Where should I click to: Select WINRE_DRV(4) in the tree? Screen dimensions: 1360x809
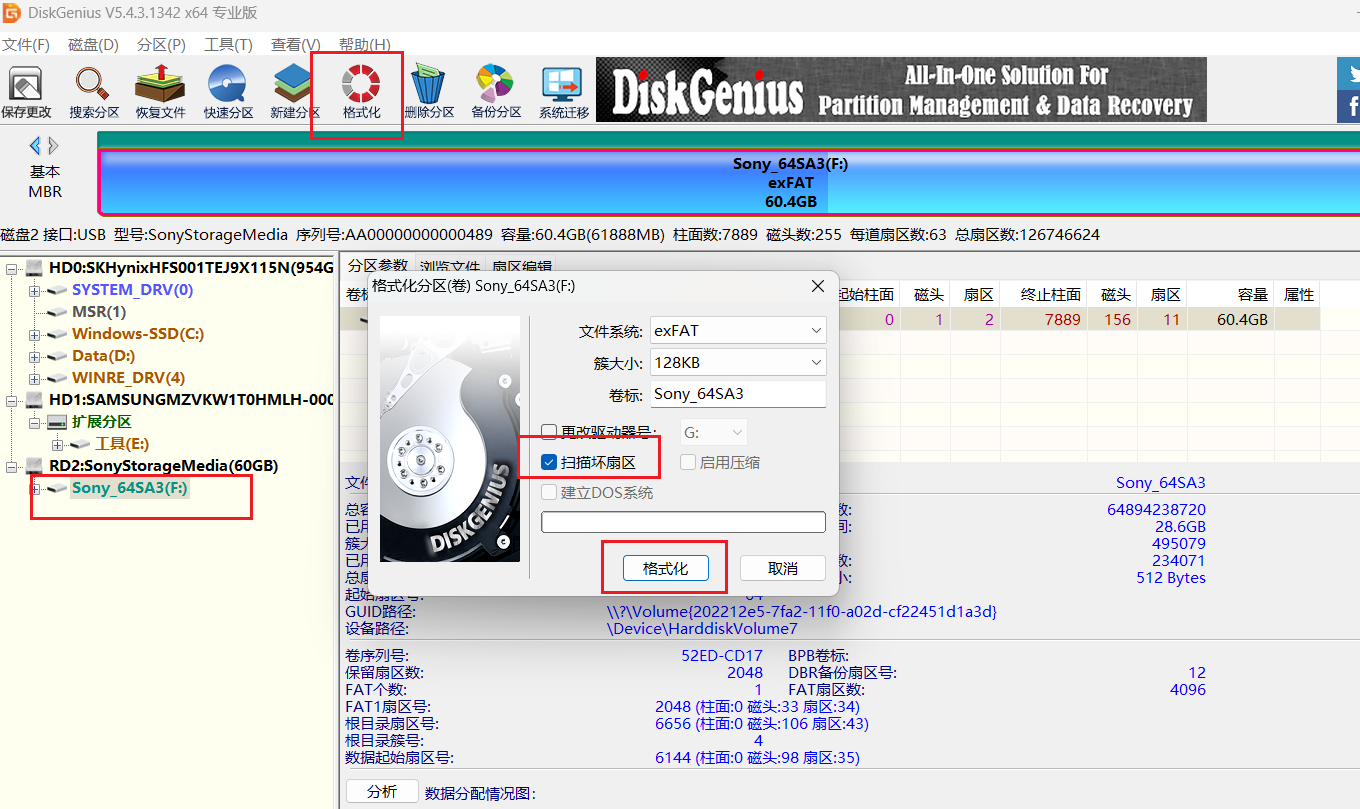coord(129,378)
